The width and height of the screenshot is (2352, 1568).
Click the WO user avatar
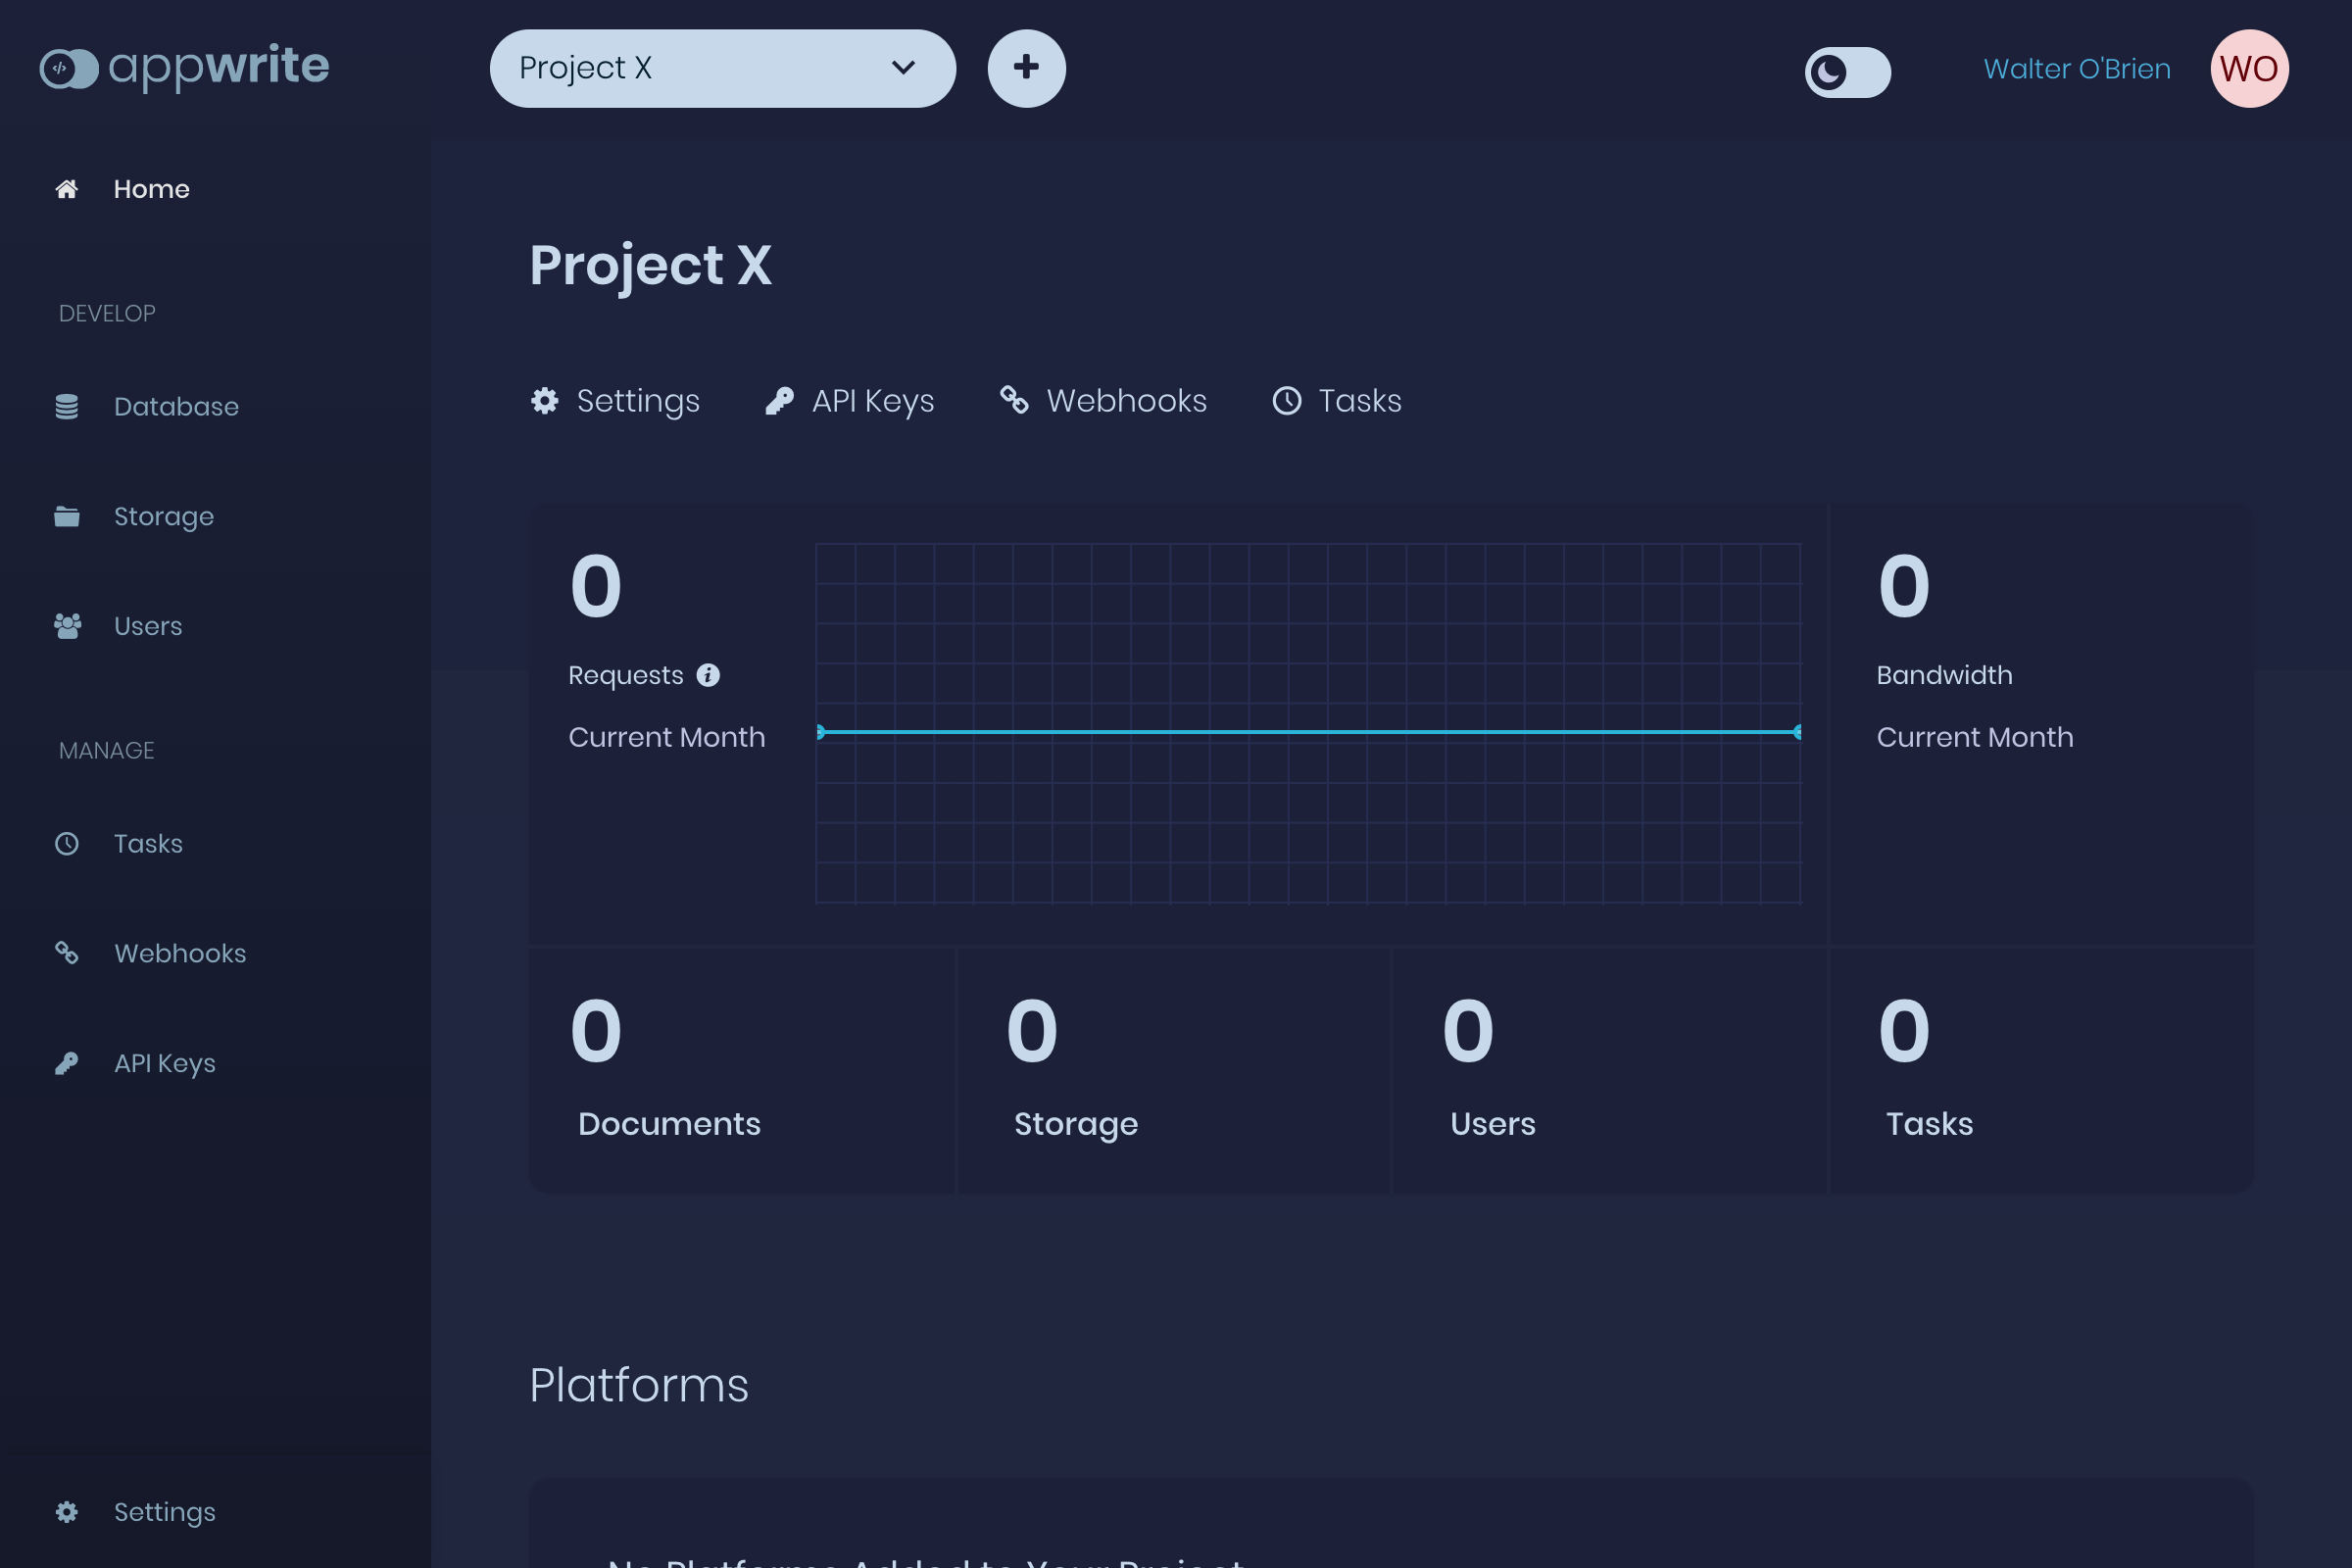coord(2249,68)
